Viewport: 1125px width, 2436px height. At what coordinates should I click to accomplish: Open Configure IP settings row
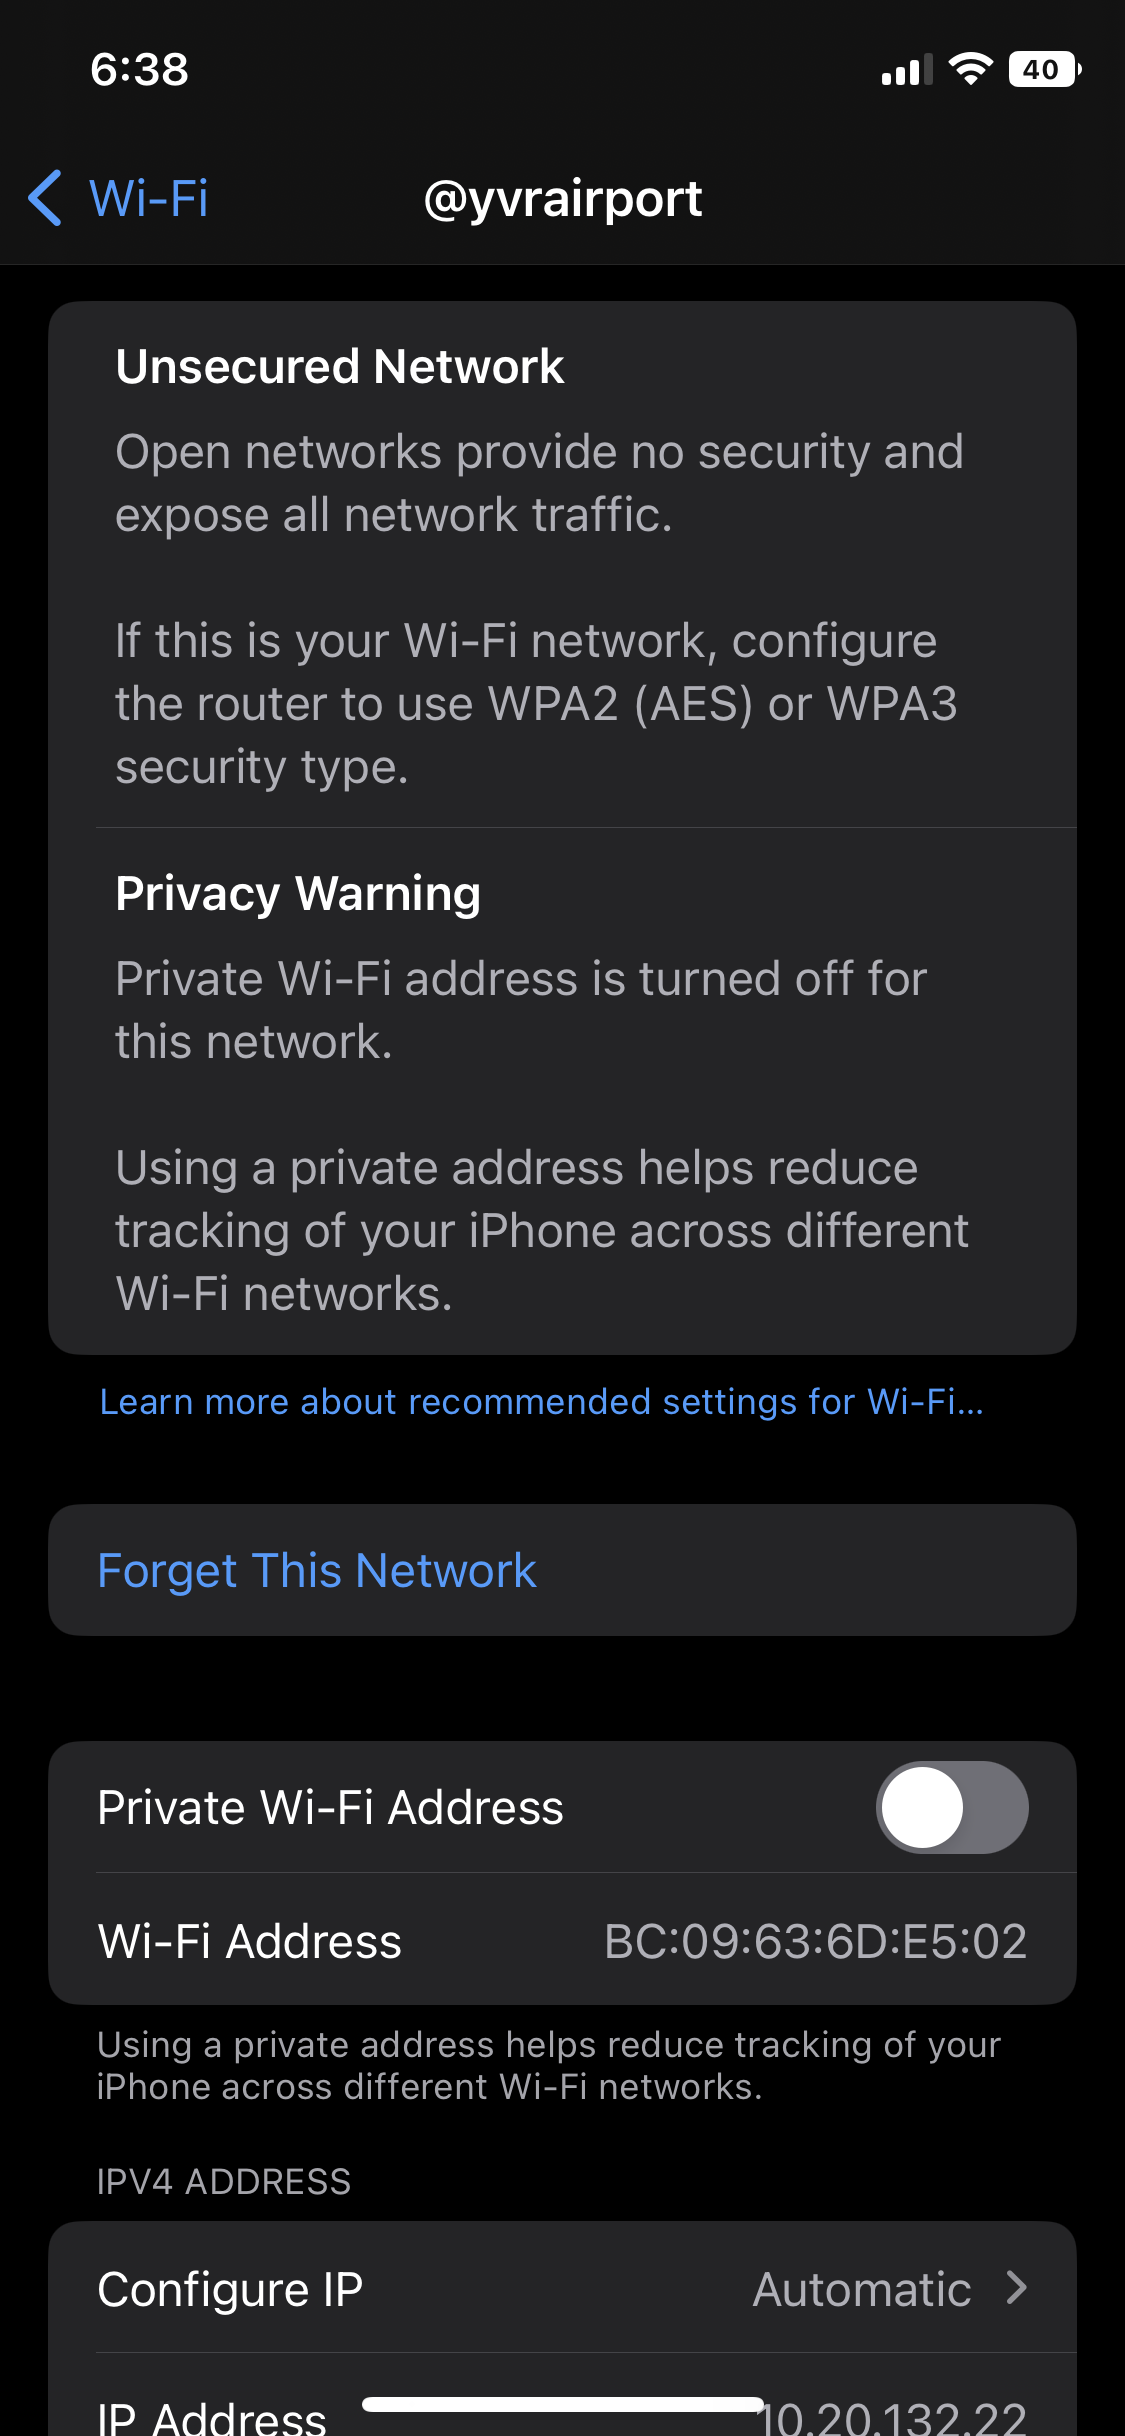562,2288
